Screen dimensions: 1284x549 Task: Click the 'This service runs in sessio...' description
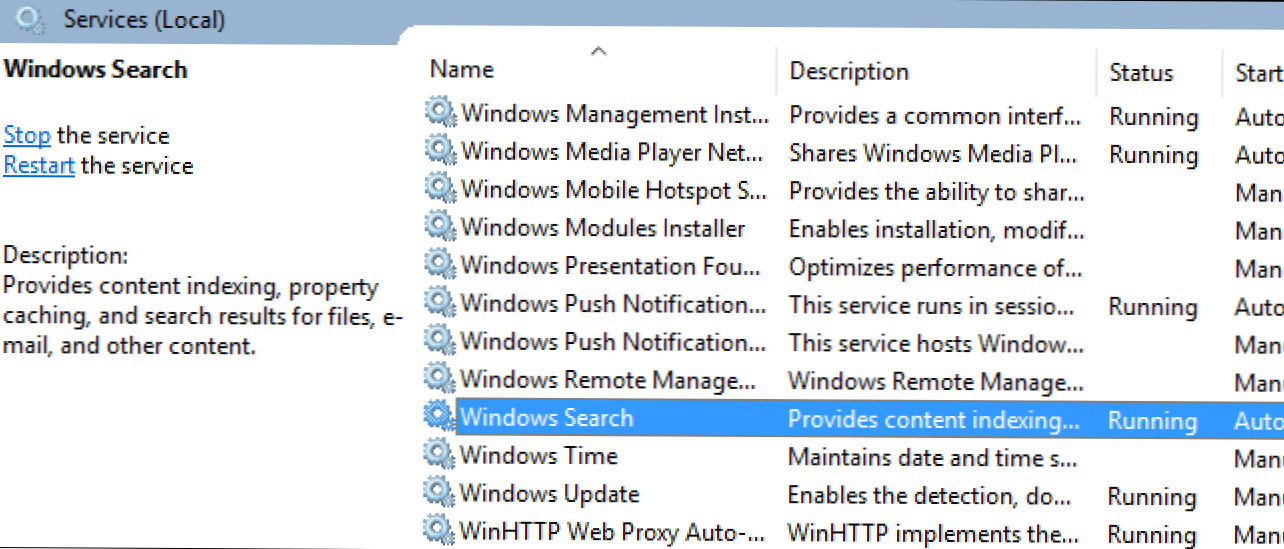934,305
